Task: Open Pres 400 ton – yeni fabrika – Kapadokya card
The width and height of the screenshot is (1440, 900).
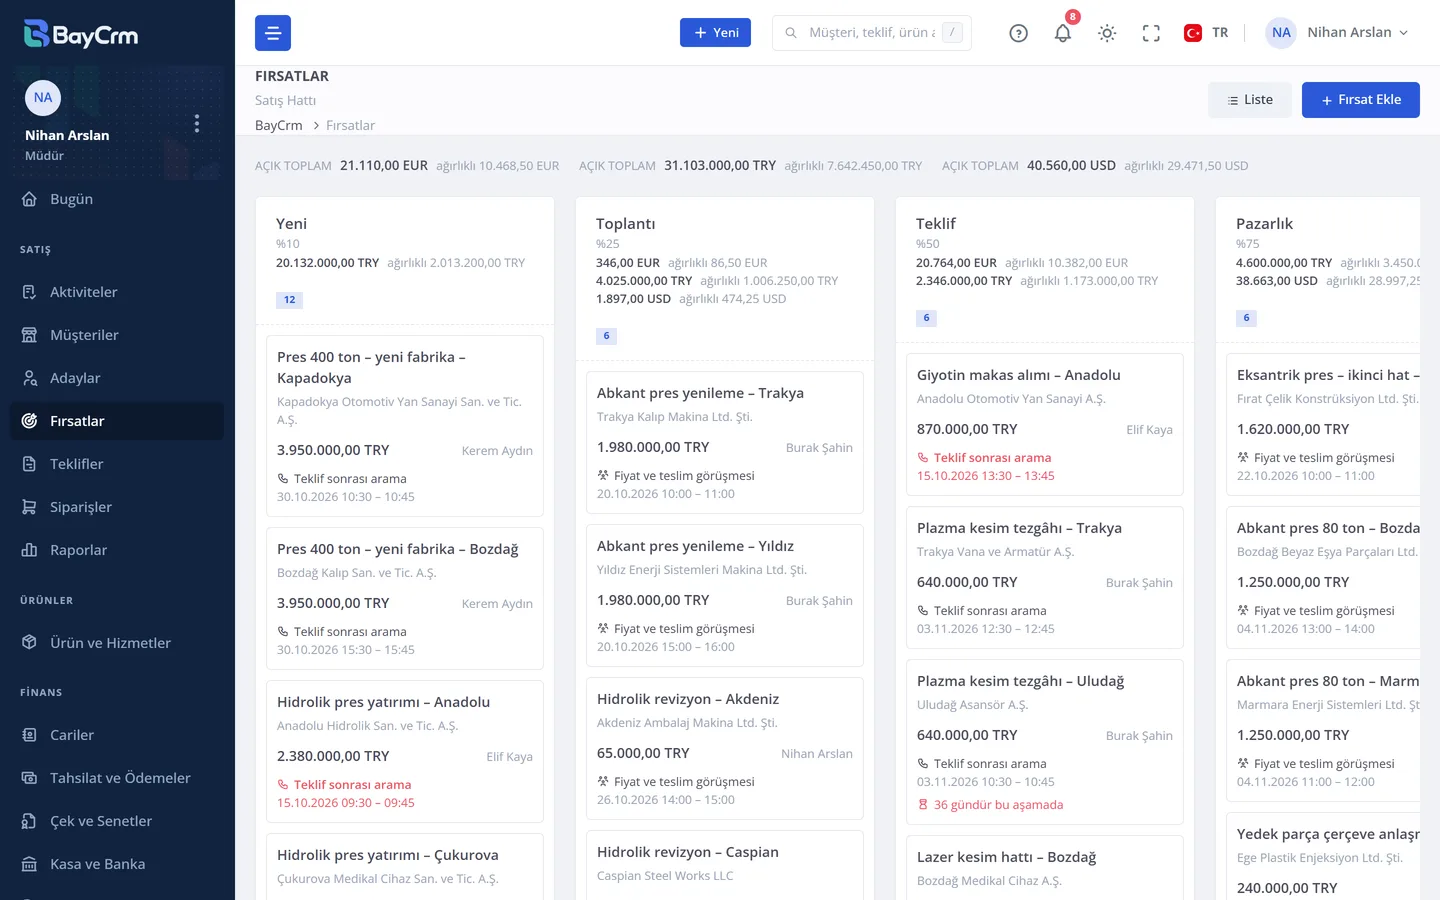Action: click(x=405, y=426)
